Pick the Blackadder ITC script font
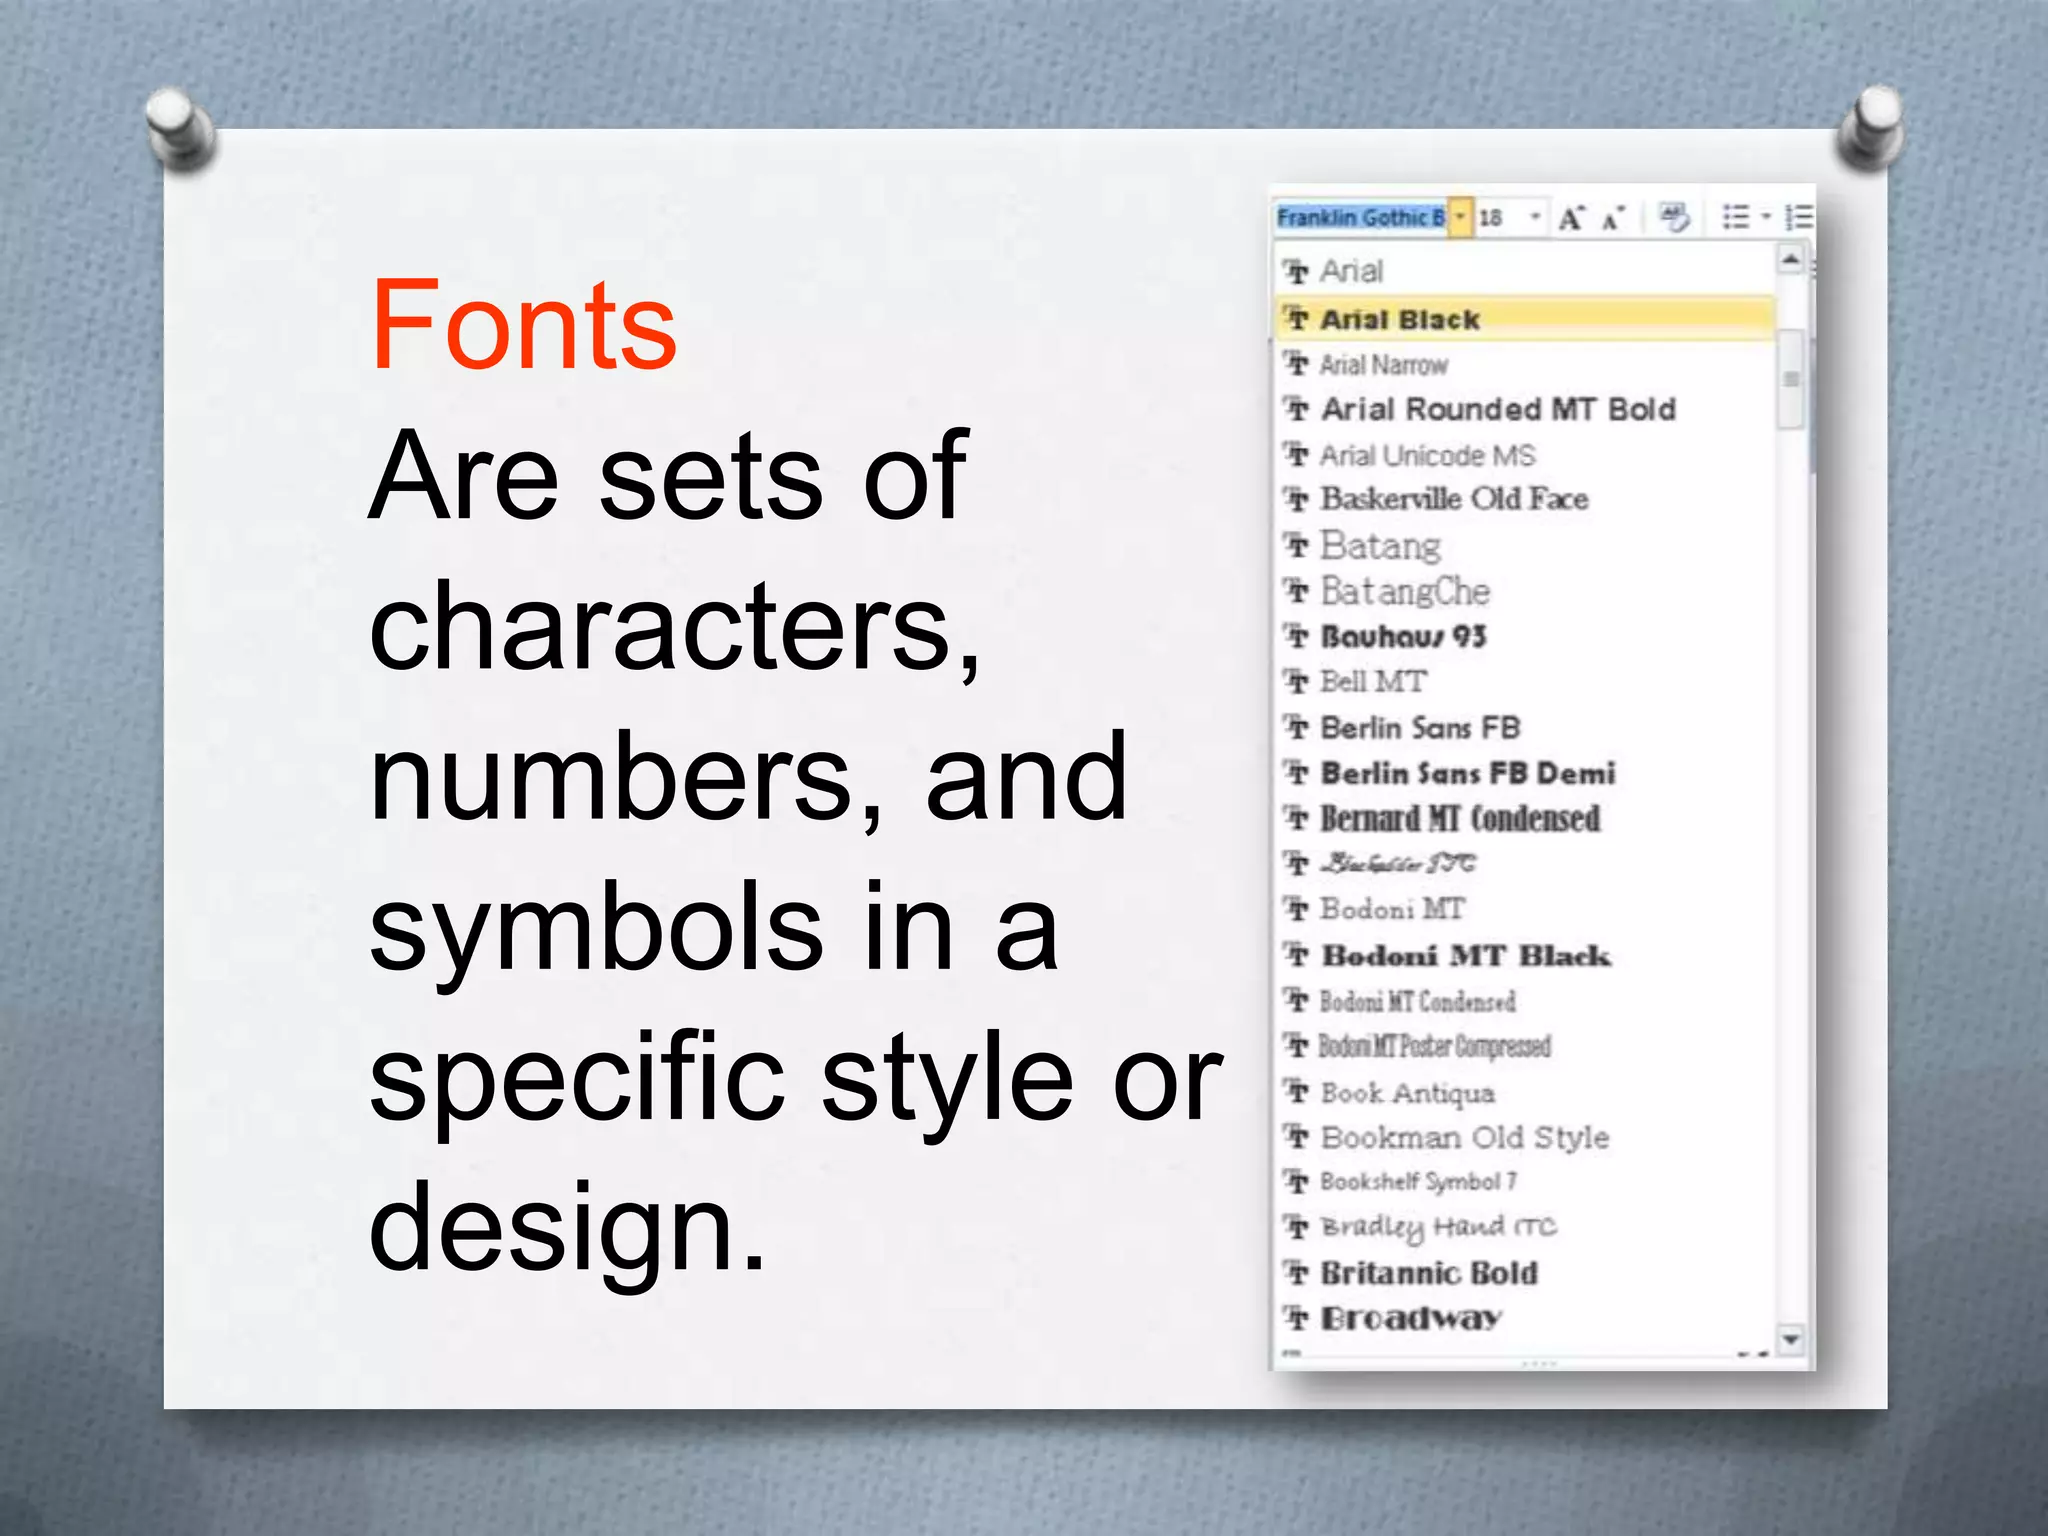Viewport: 2048px width, 1536px height. (x=1526, y=863)
